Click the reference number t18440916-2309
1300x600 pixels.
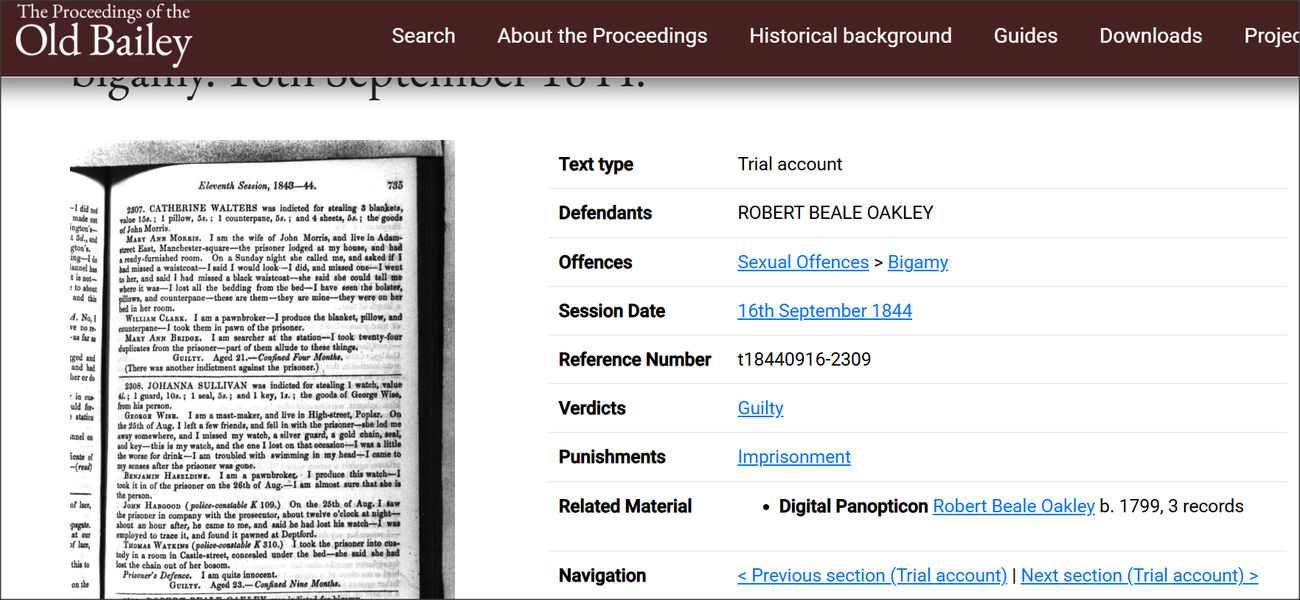point(804,359)
